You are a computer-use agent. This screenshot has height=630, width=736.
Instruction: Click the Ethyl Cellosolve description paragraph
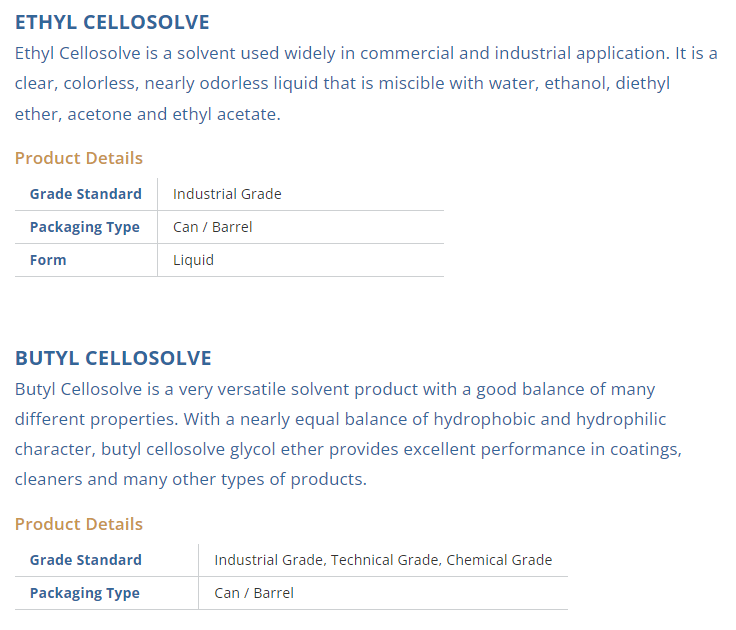(x=366, y=84)
